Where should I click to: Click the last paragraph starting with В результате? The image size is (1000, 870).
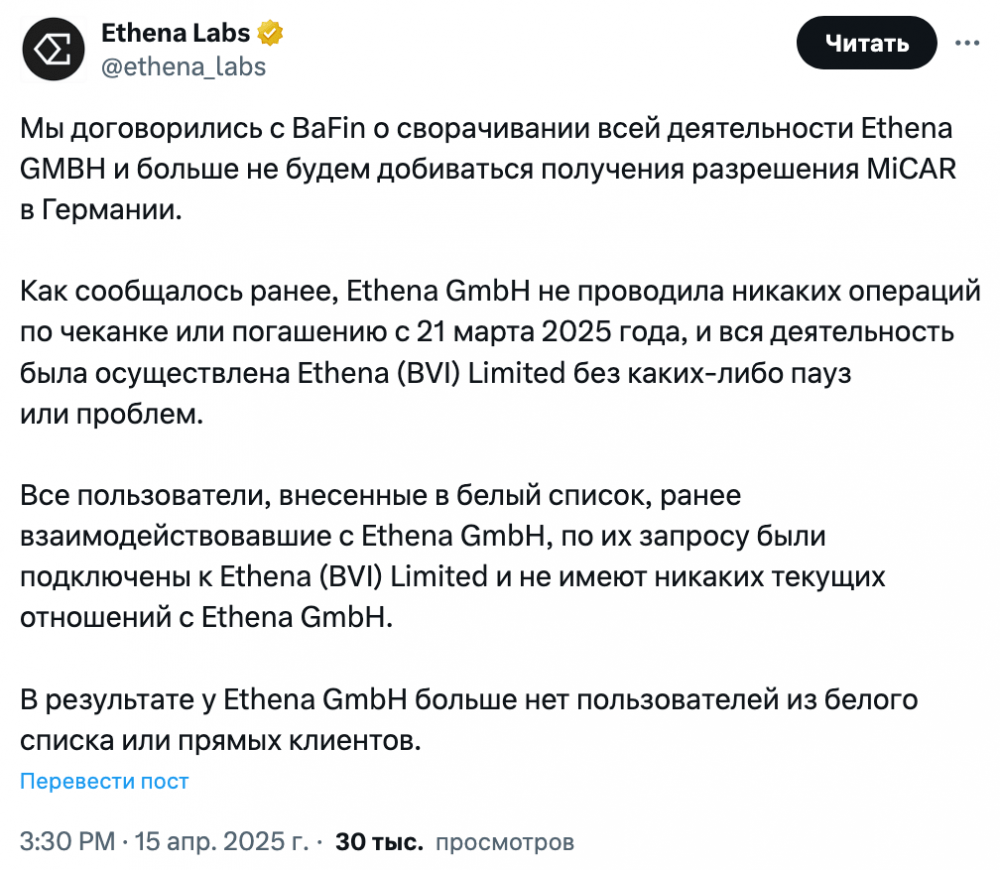point(469,719)
